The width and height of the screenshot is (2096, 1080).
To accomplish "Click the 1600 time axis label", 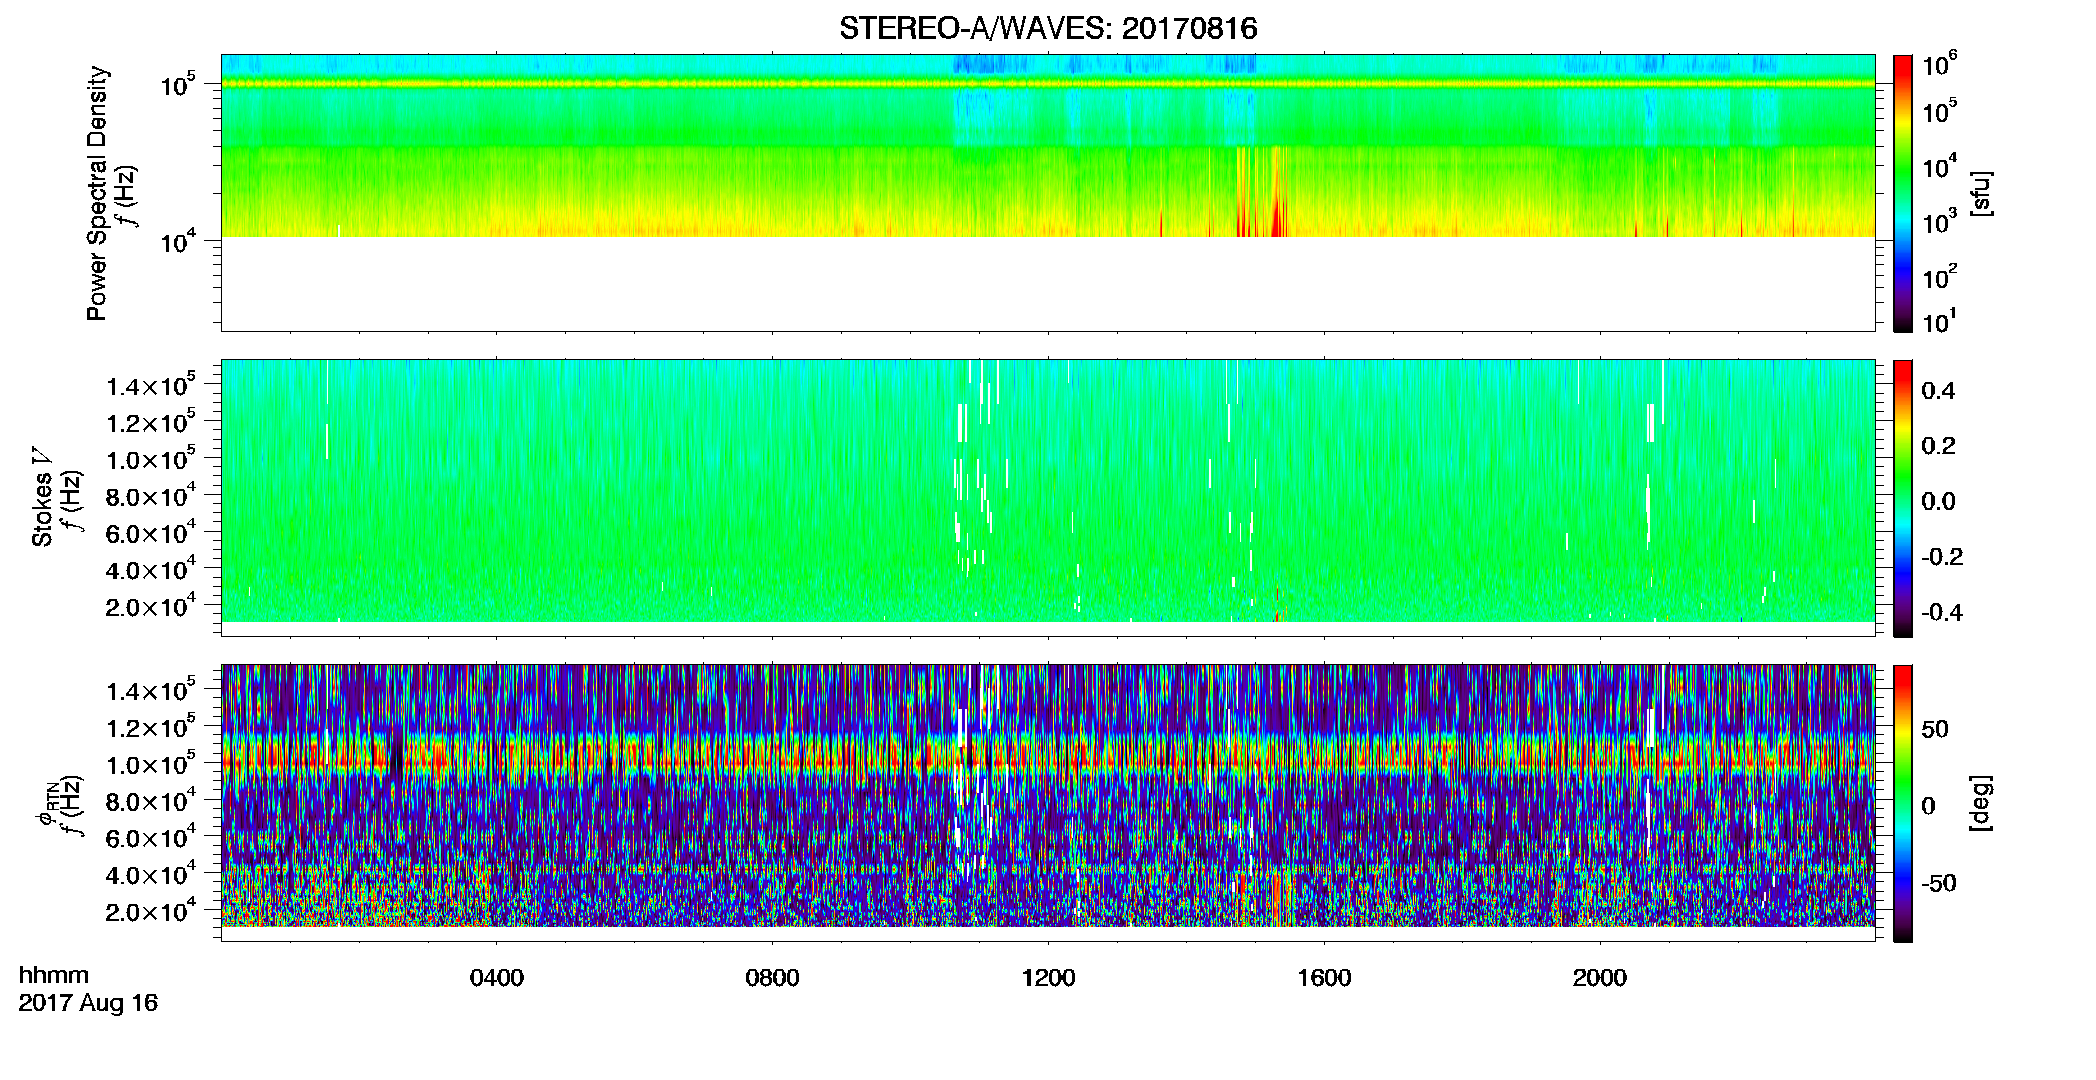I will 1324,978.
